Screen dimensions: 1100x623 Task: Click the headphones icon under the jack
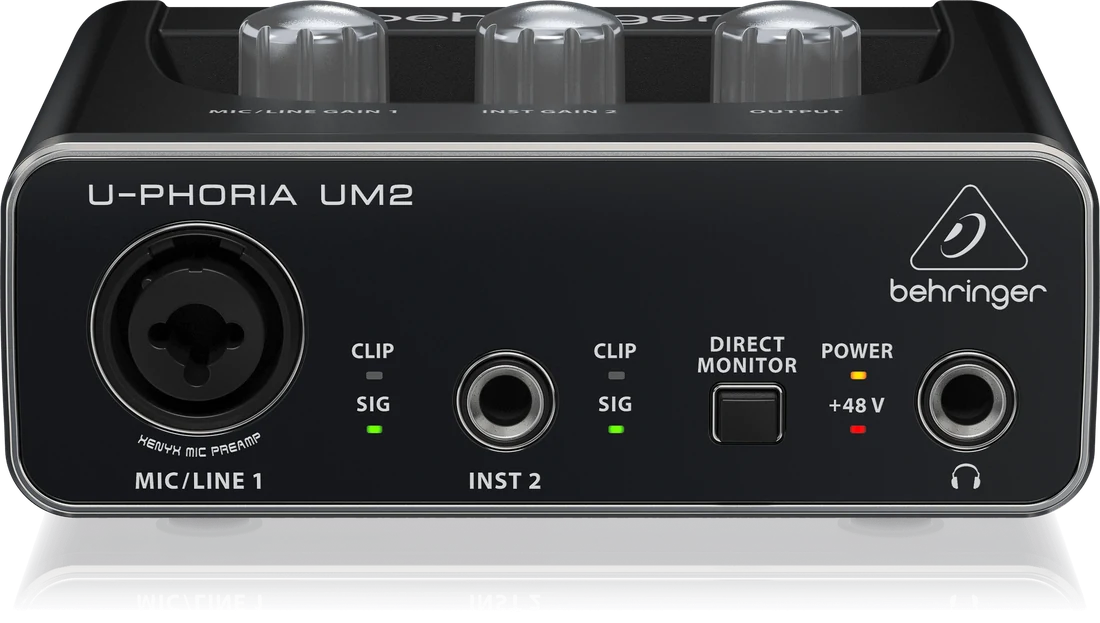966,479
